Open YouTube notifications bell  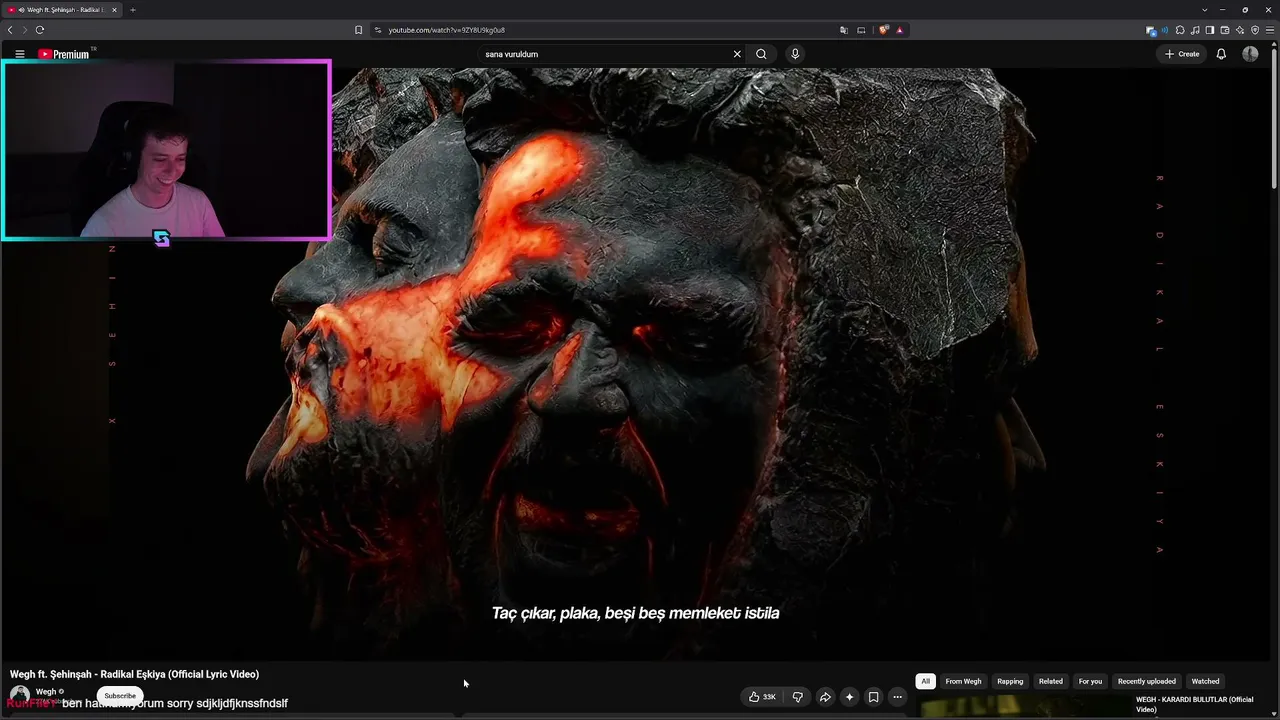click(x=1221, y=54)
